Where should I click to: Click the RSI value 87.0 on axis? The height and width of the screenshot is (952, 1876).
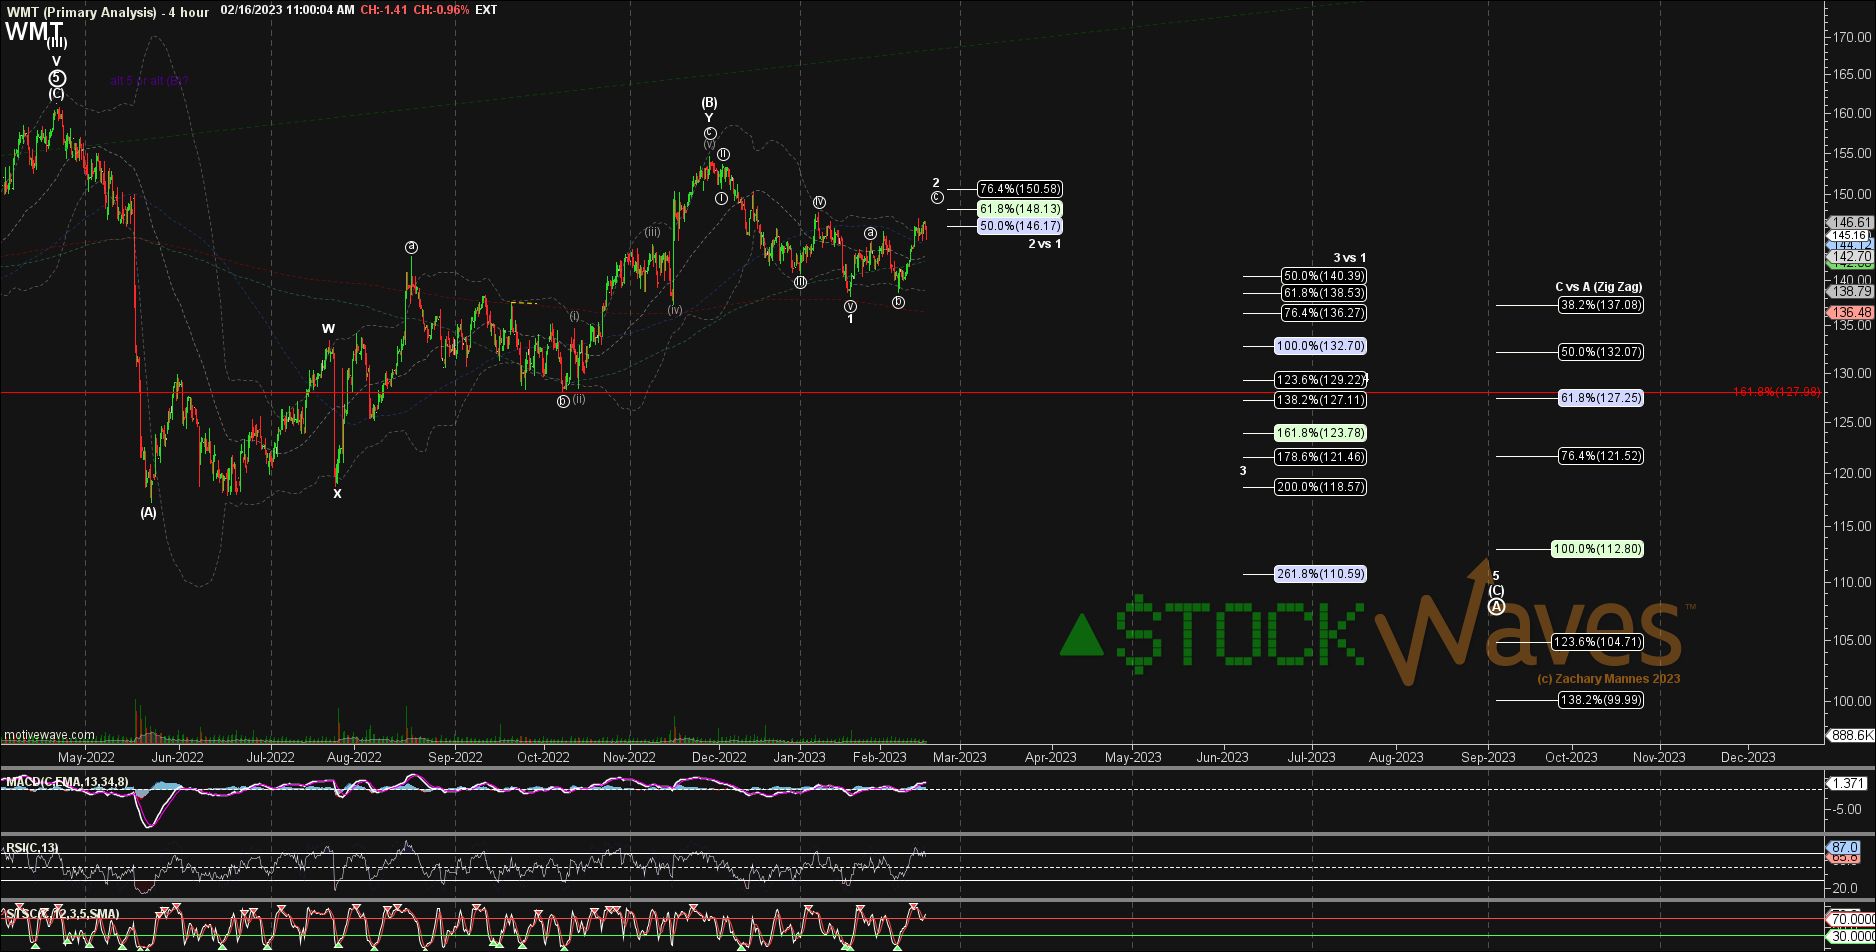pyautogui.click(x=1846, y=847)
